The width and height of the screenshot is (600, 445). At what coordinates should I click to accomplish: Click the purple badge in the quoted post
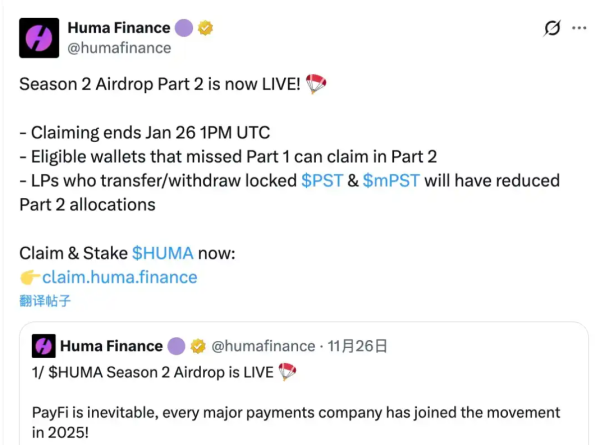click(x=177, y=346)
